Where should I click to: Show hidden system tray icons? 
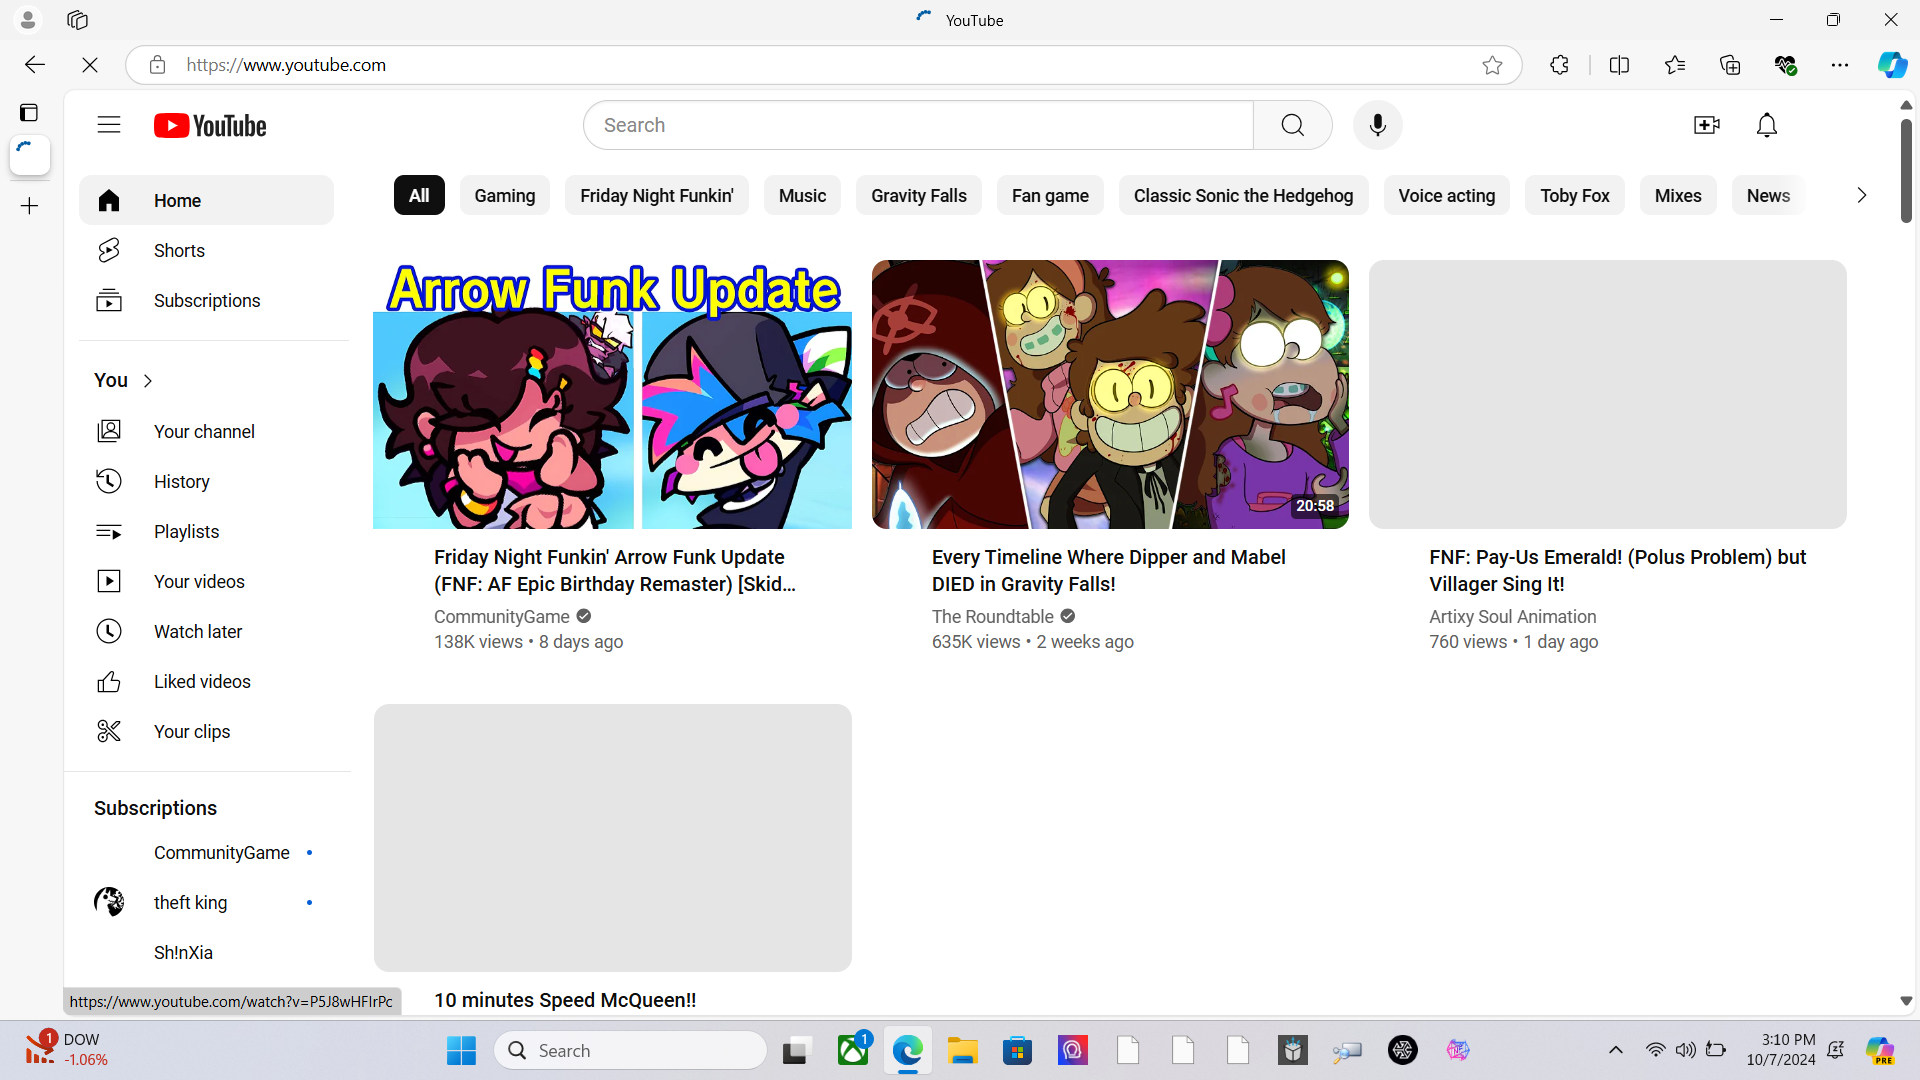coord(1615,1050)
